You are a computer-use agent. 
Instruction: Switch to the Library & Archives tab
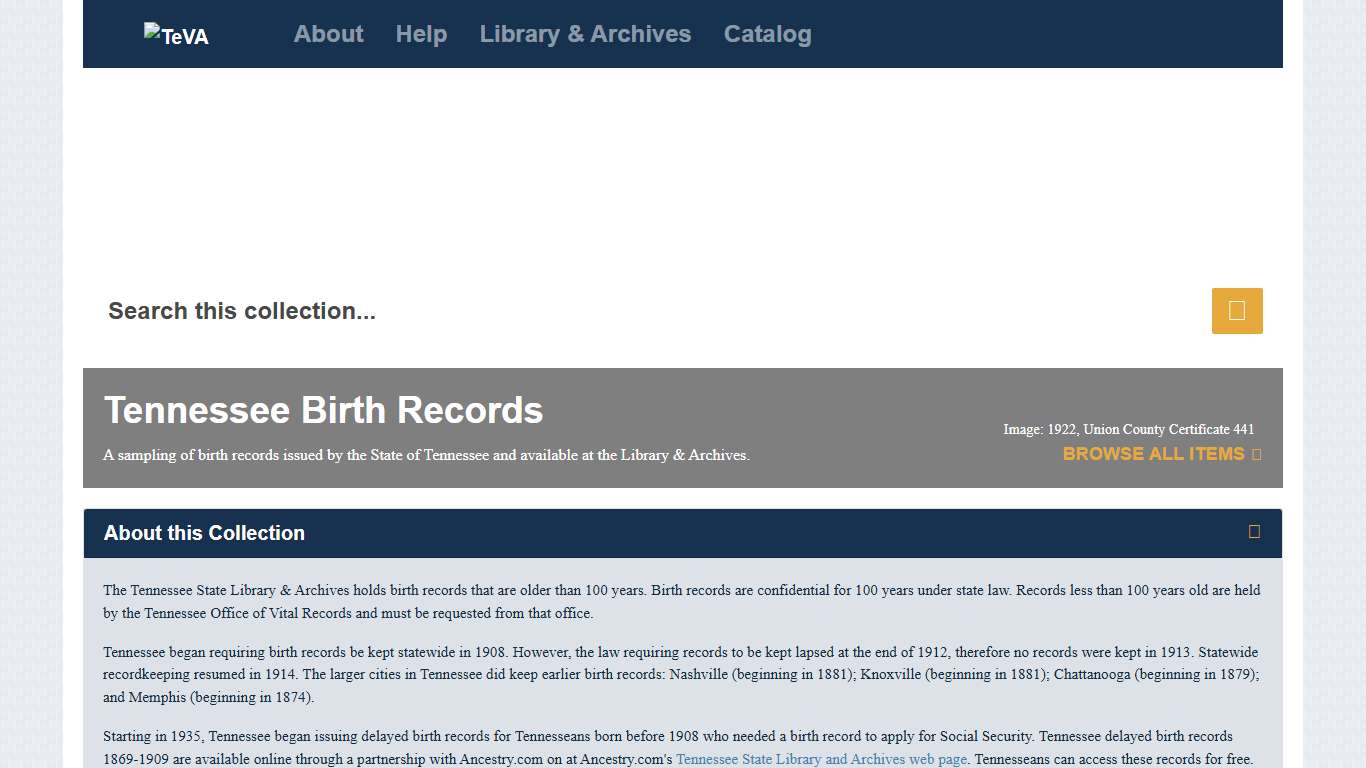(x=585, y=33)
